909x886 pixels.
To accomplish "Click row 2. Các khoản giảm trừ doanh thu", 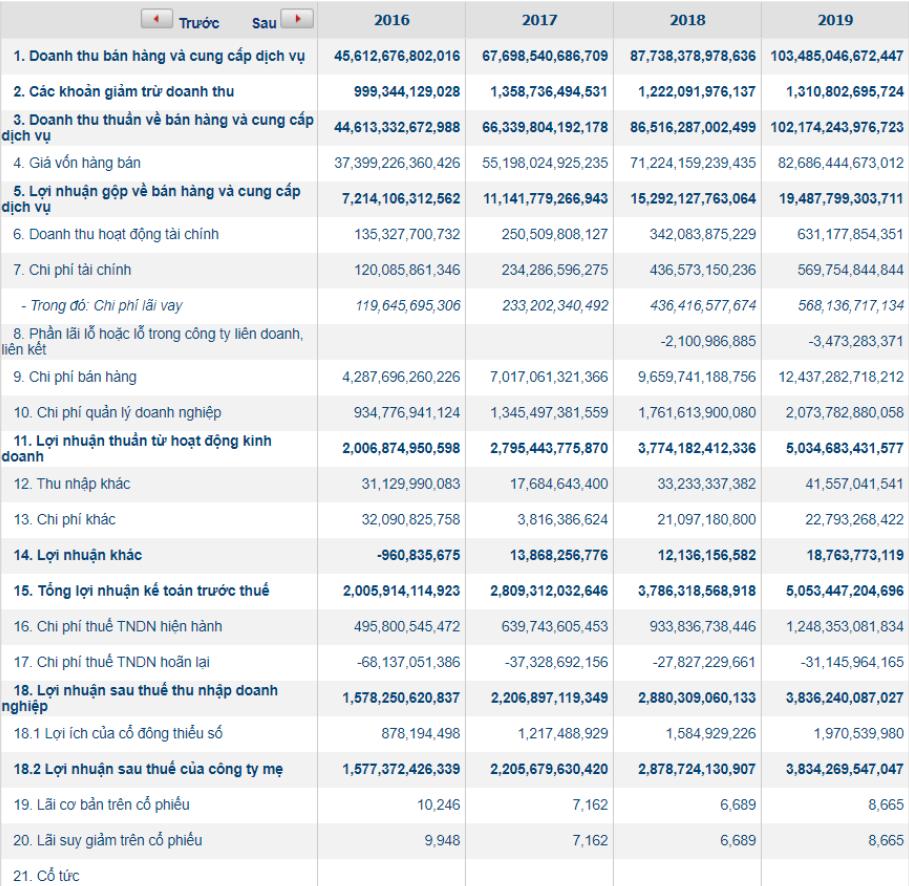I will pyautogui.click(x=454, y=92).
